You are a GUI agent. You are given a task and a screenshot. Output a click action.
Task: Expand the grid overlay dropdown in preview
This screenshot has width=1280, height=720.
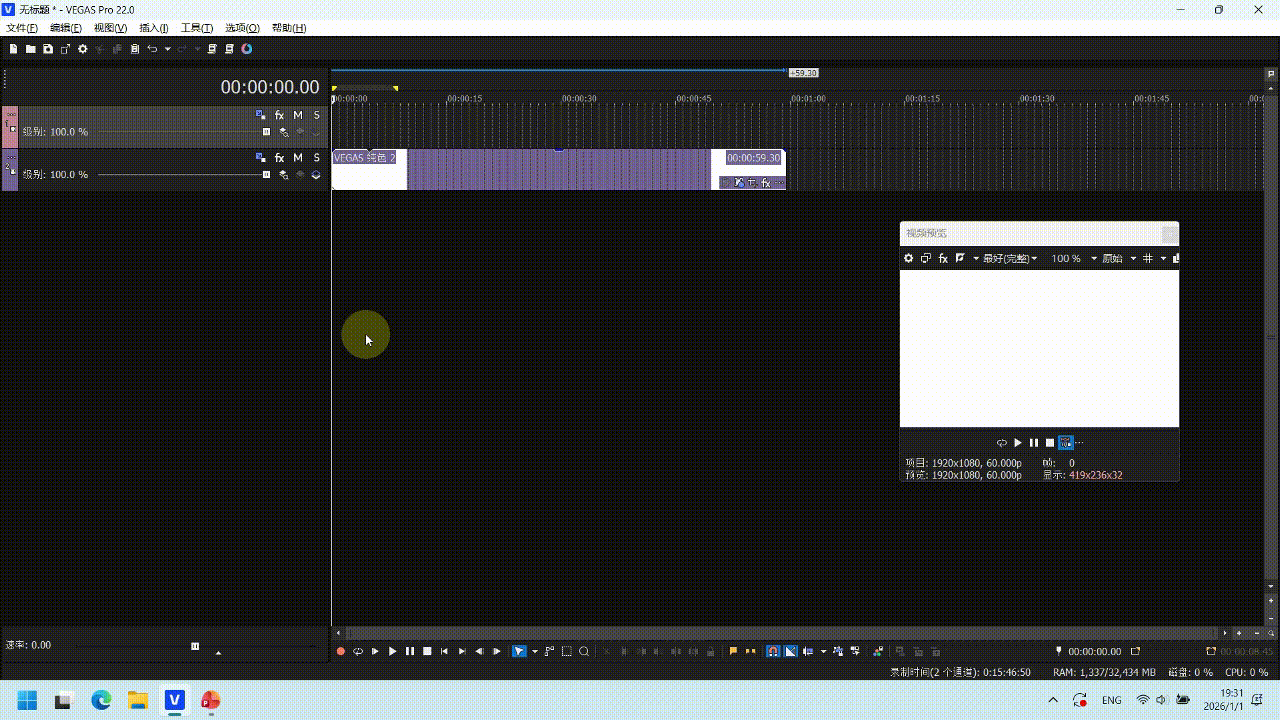tap(1163, 259)
